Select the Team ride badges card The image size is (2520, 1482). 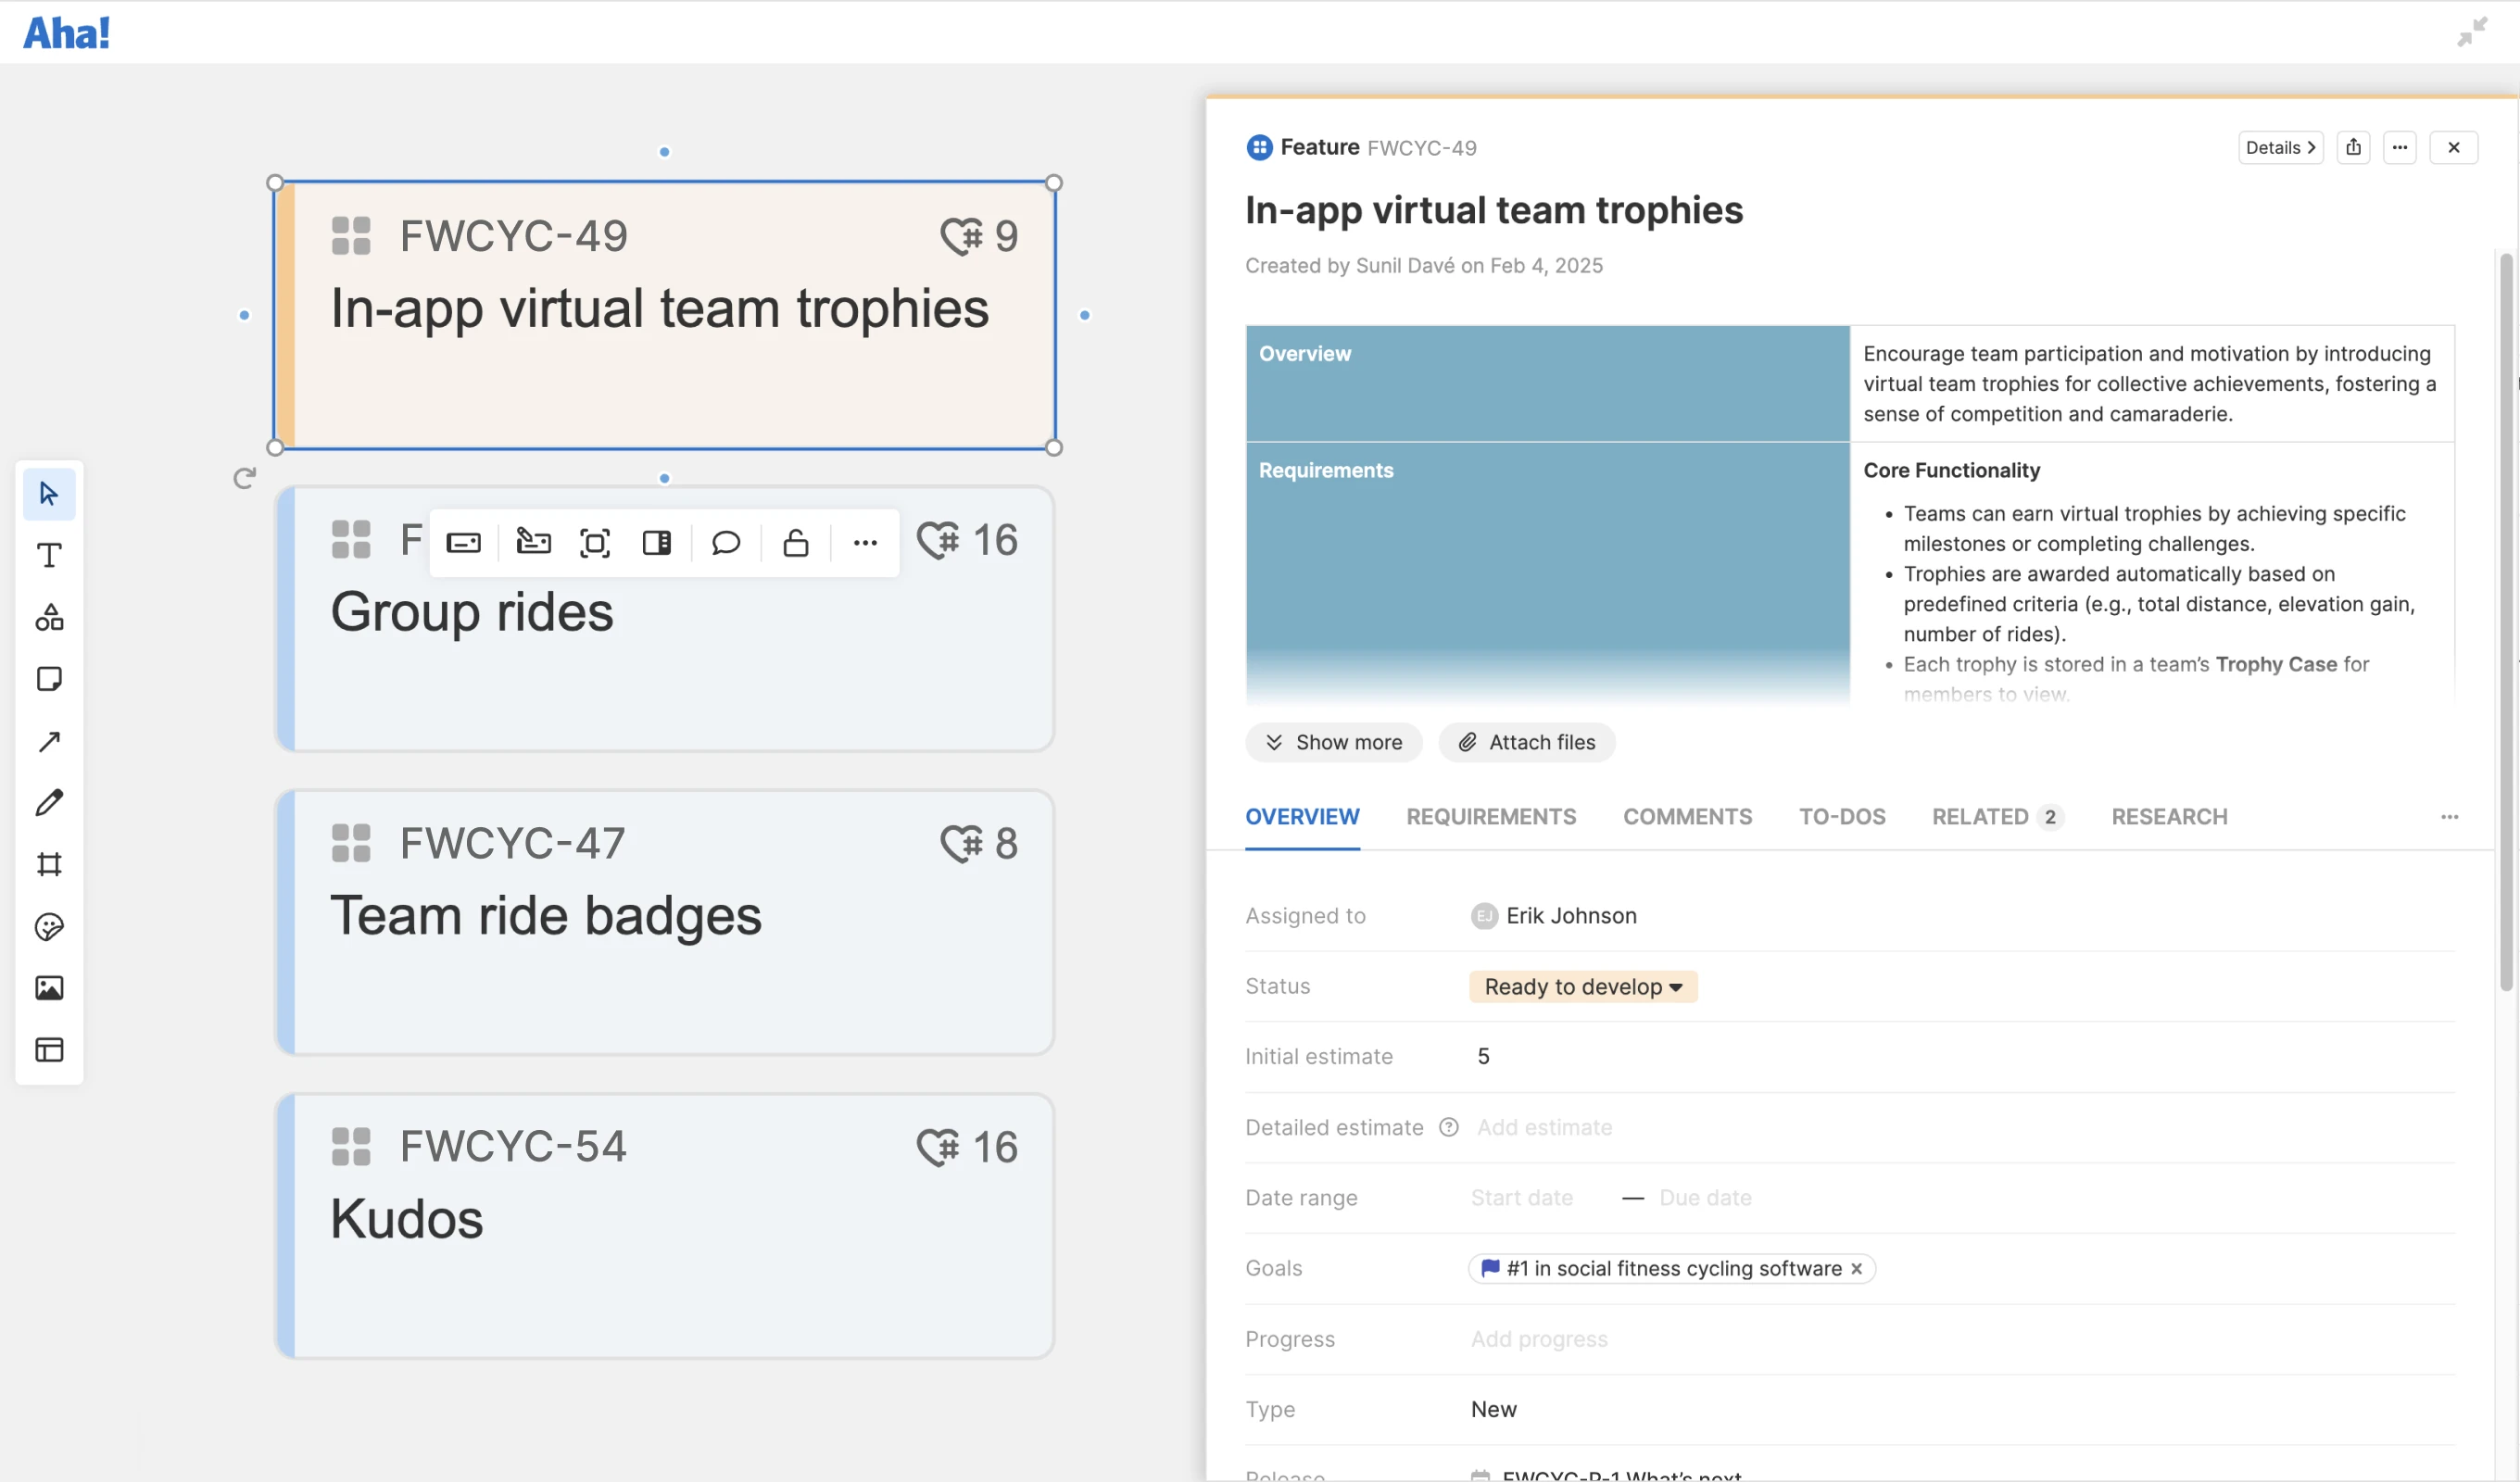point(664,921)
